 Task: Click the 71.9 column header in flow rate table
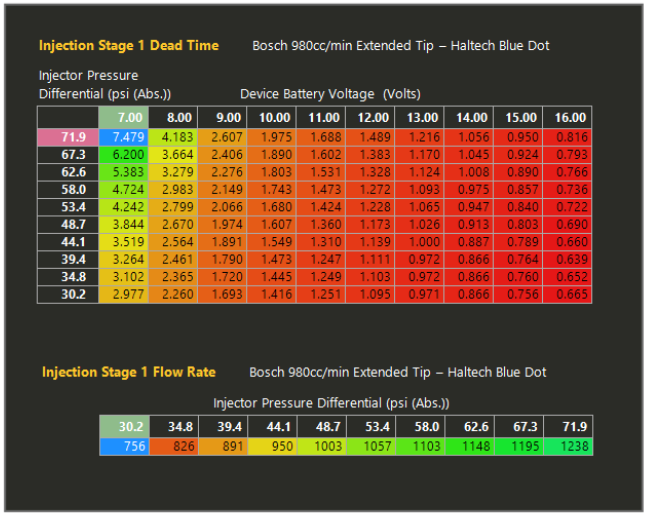pyautogui.click(x=568, y=427)
